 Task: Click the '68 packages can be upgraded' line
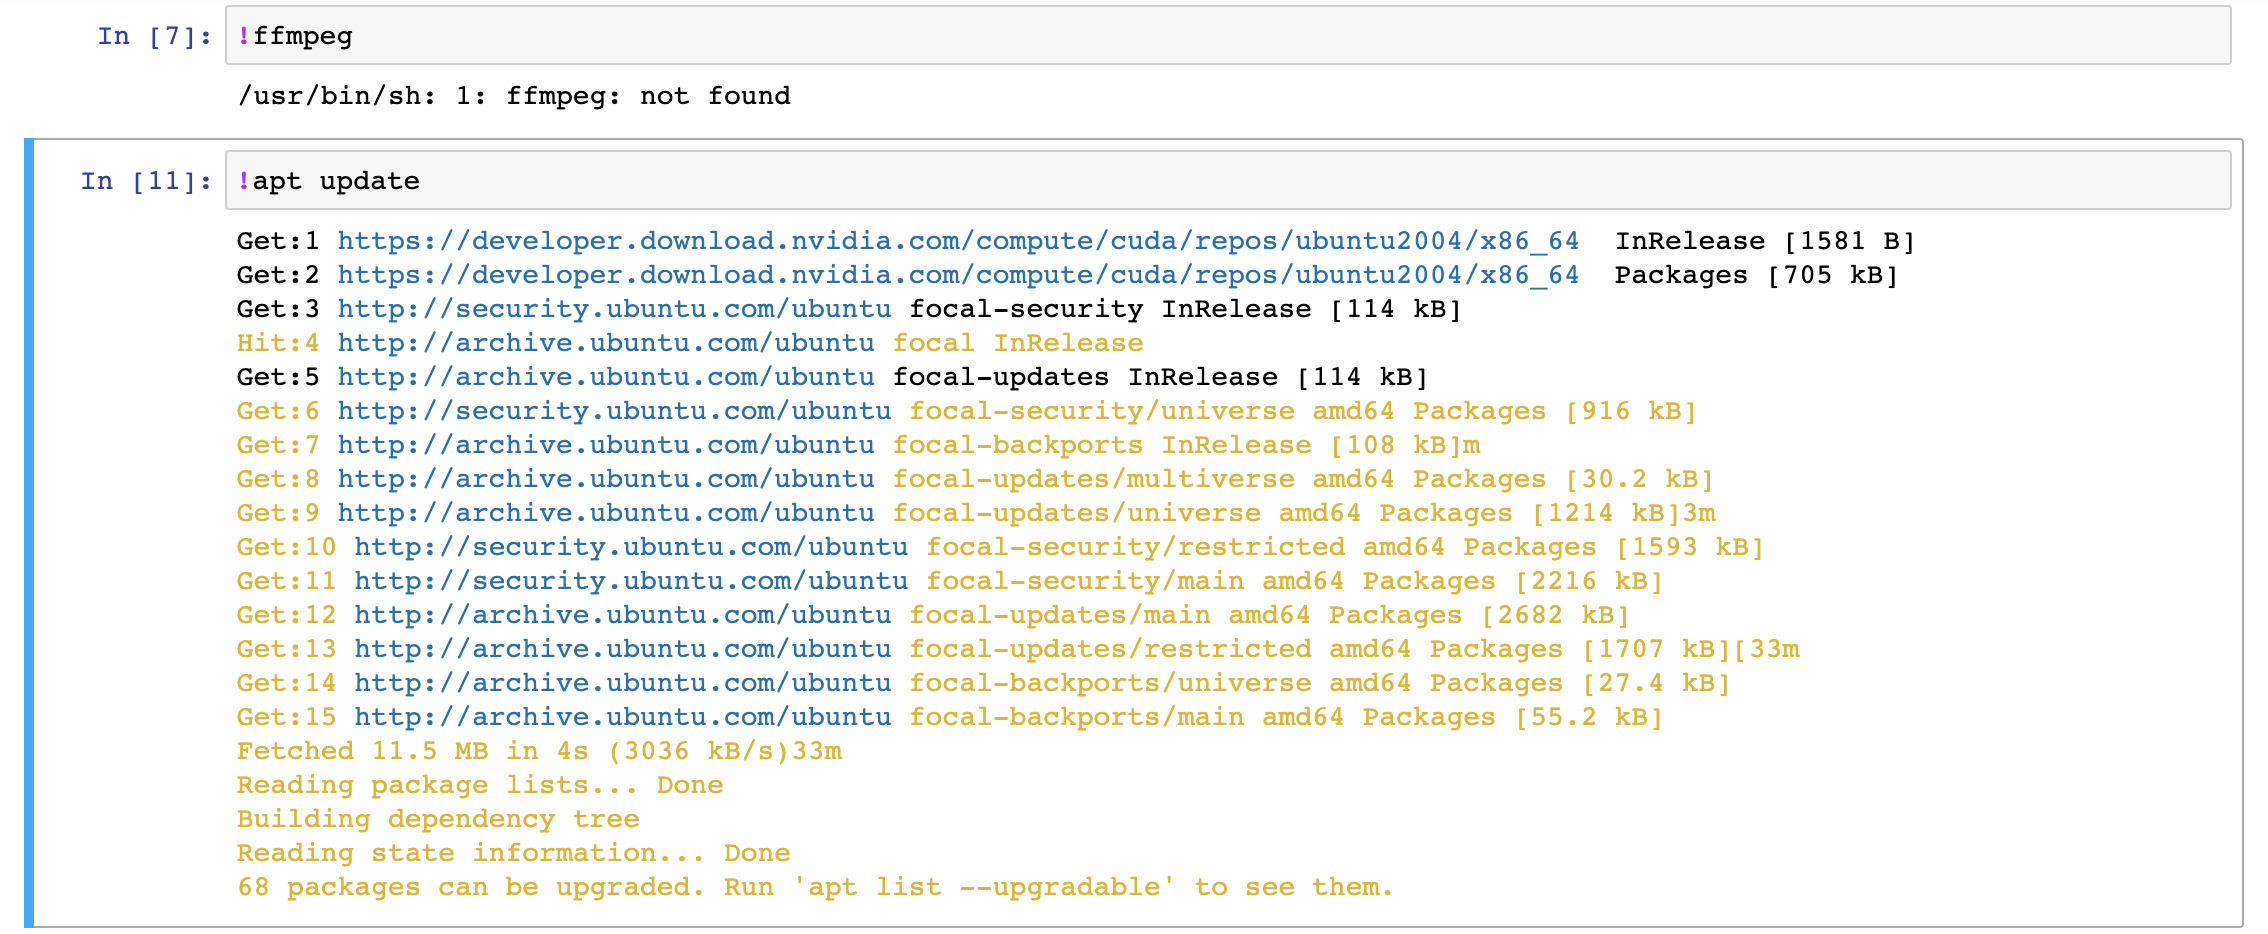[815, 887]
